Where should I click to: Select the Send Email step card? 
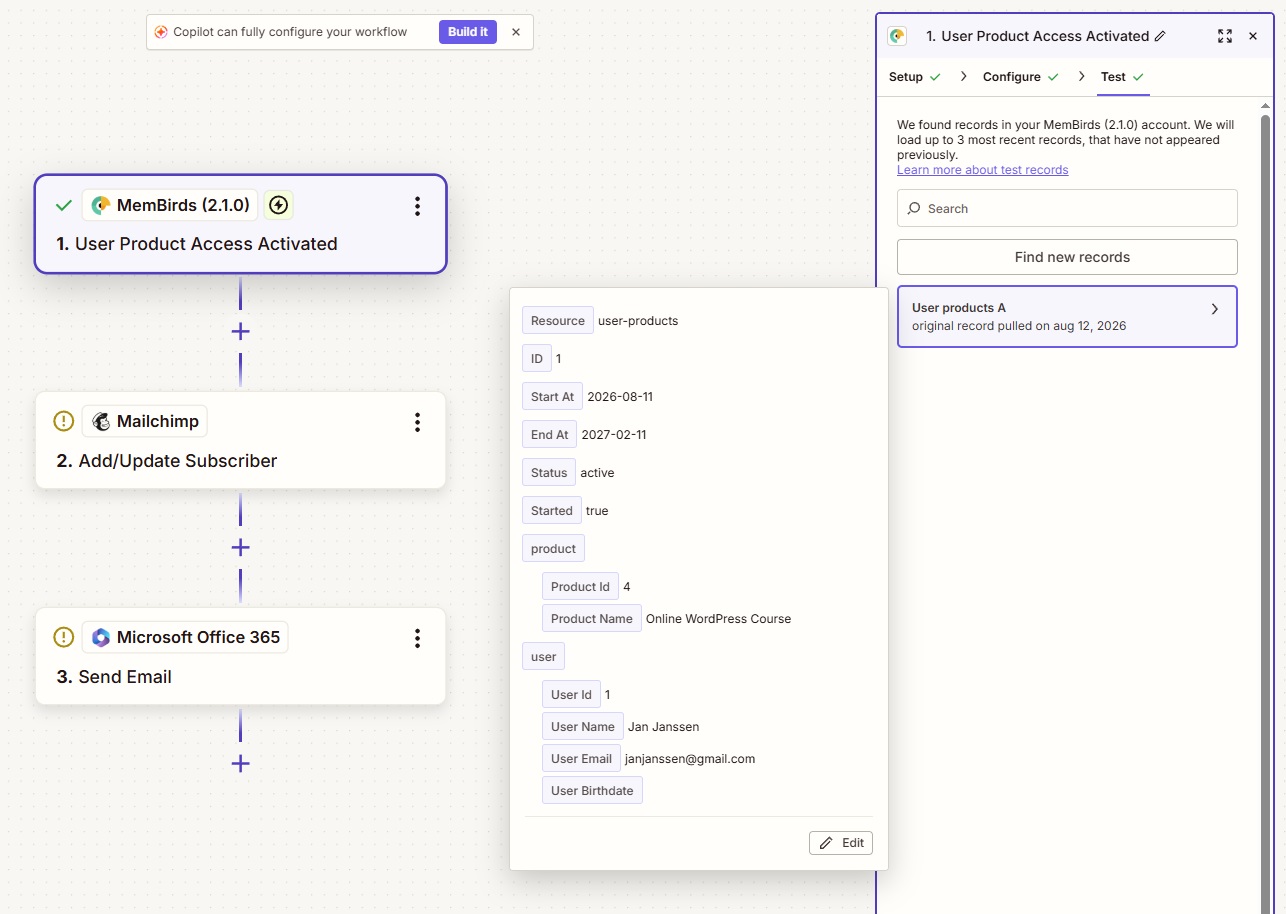240,656
